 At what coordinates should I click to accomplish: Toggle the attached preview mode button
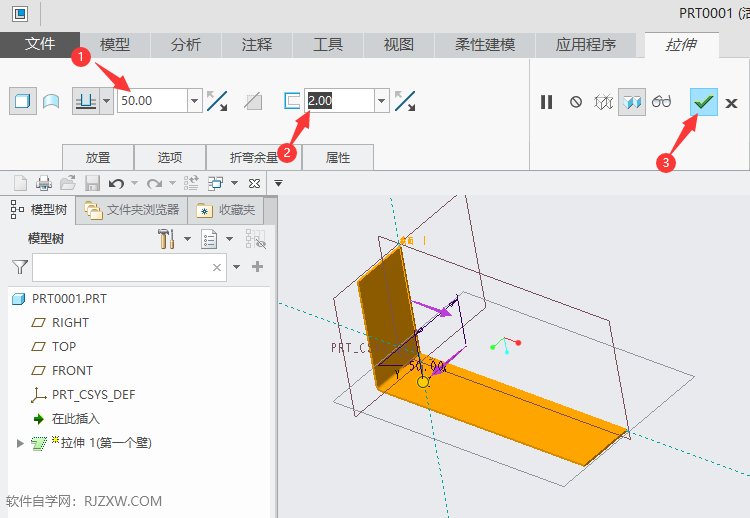pos(631,101)
